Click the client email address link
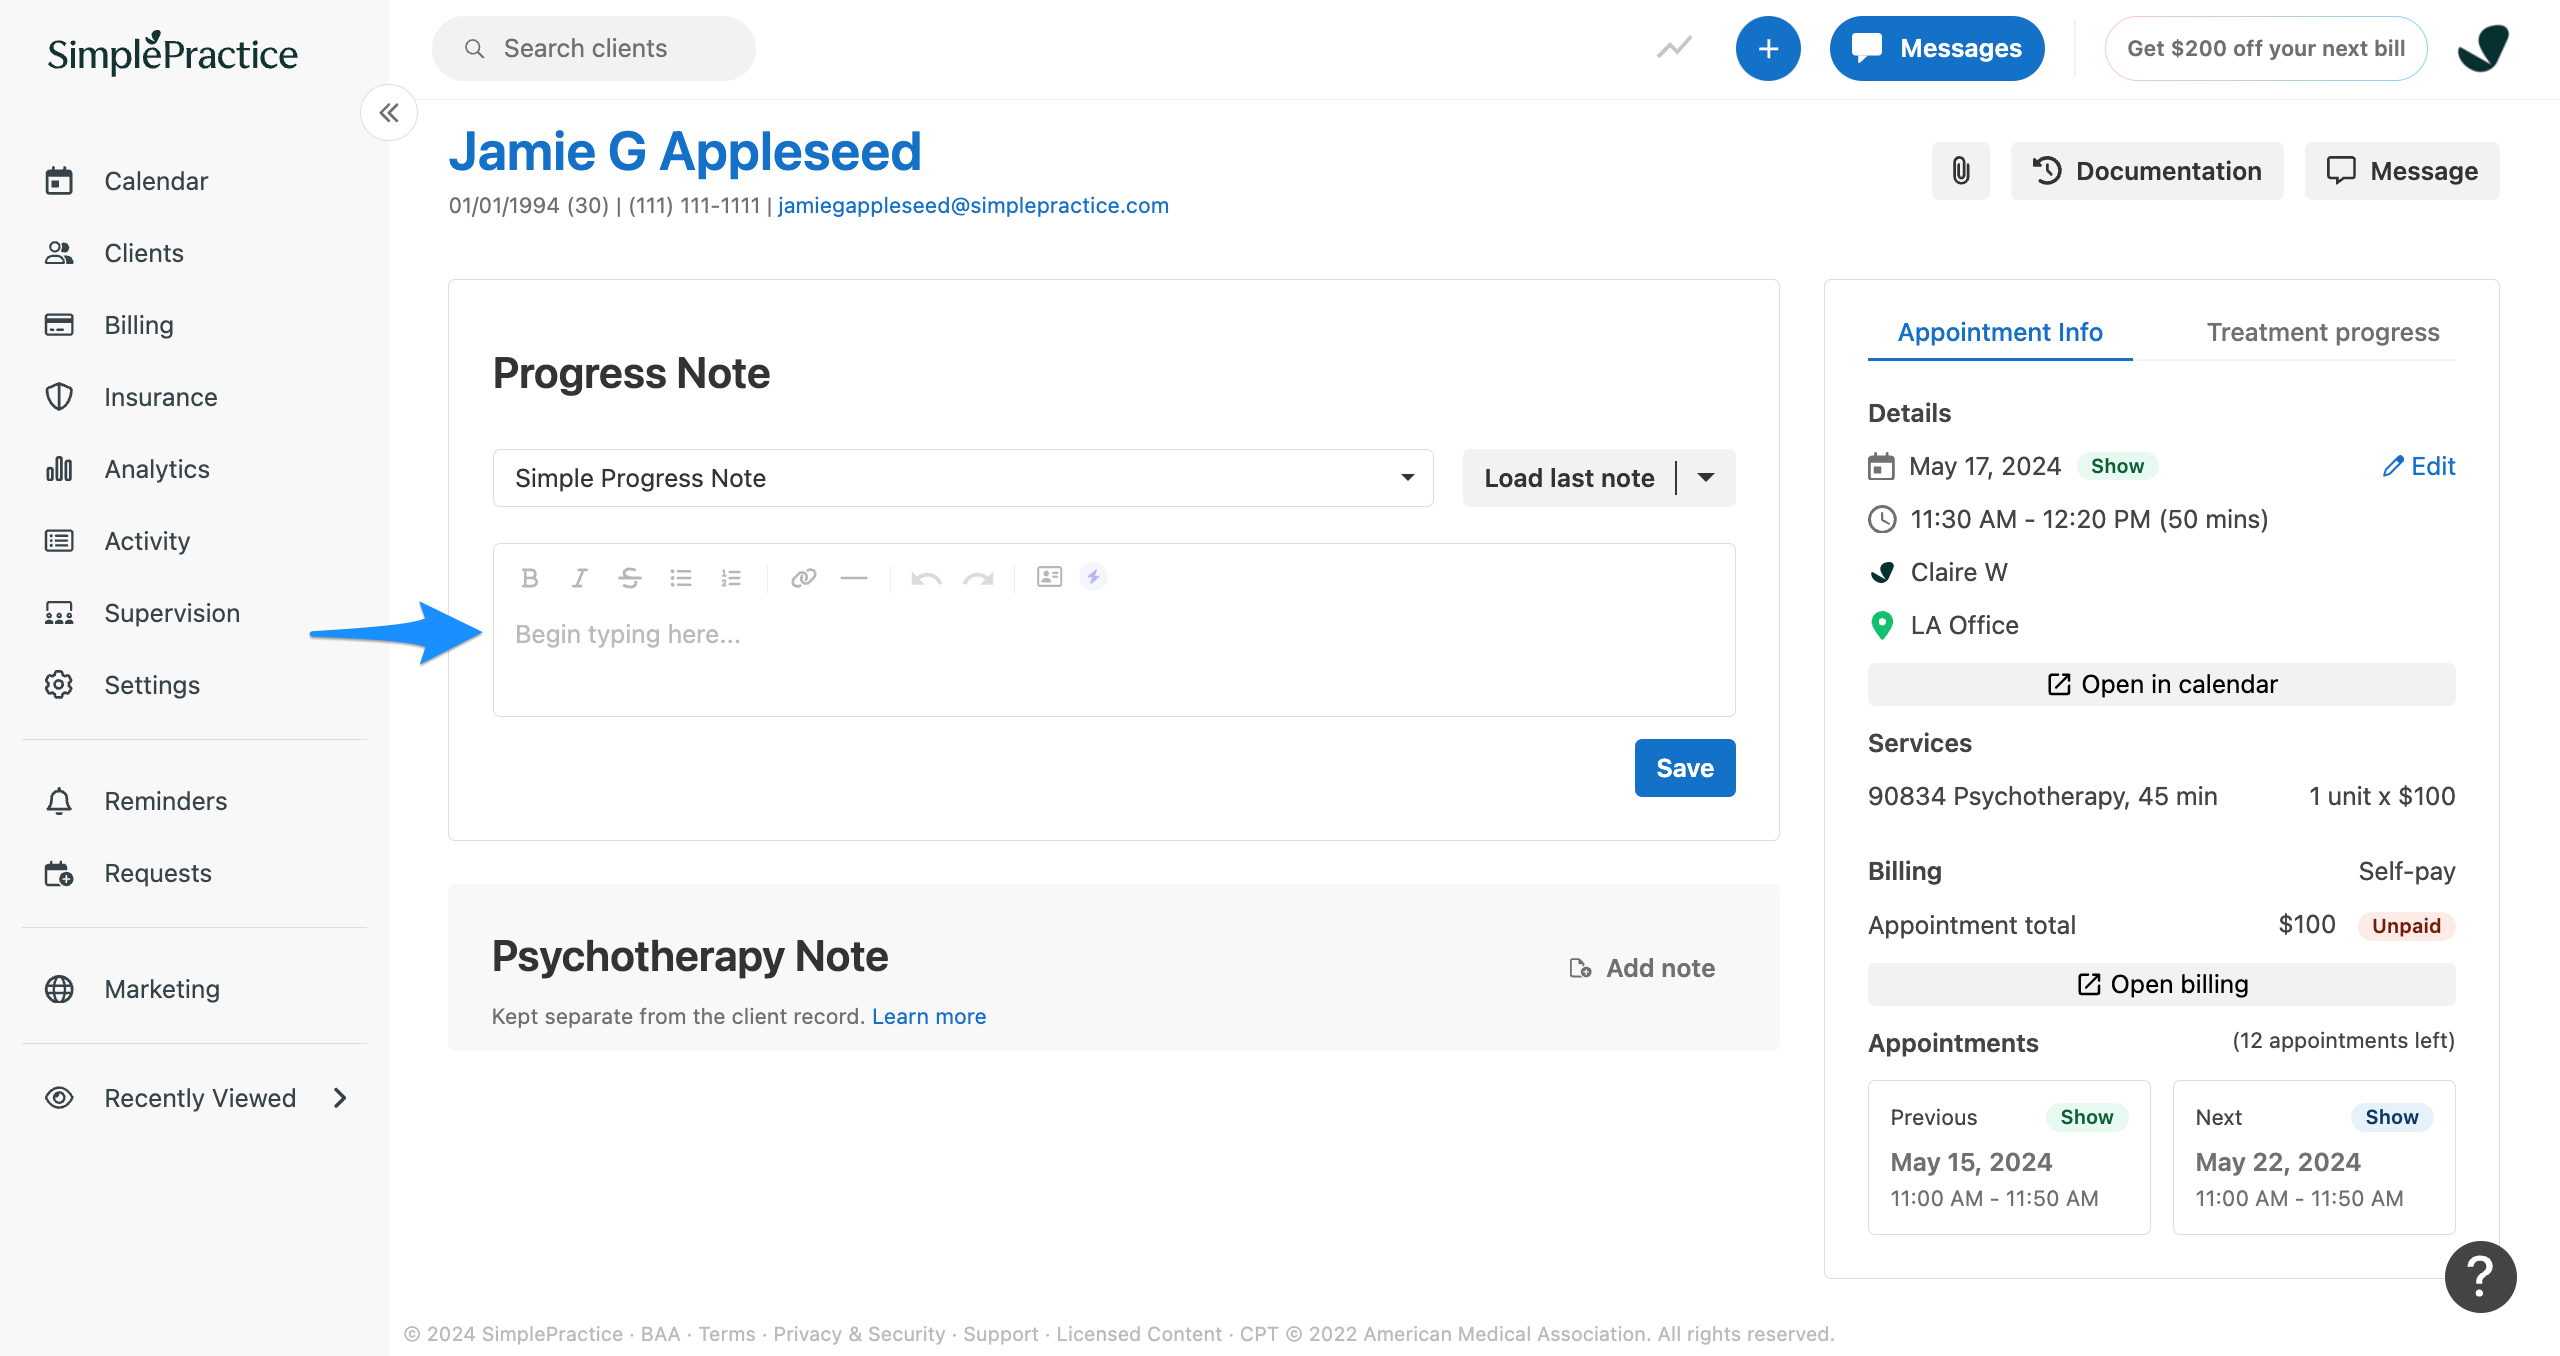The height and width of the screenshot is (1356, 2560). 973,205
